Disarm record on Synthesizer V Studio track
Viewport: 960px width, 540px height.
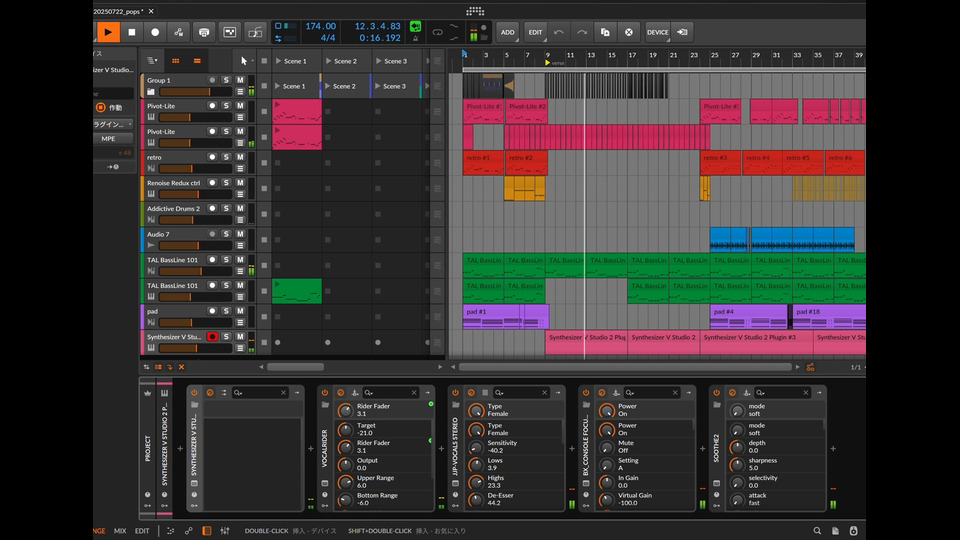point(212,338)
